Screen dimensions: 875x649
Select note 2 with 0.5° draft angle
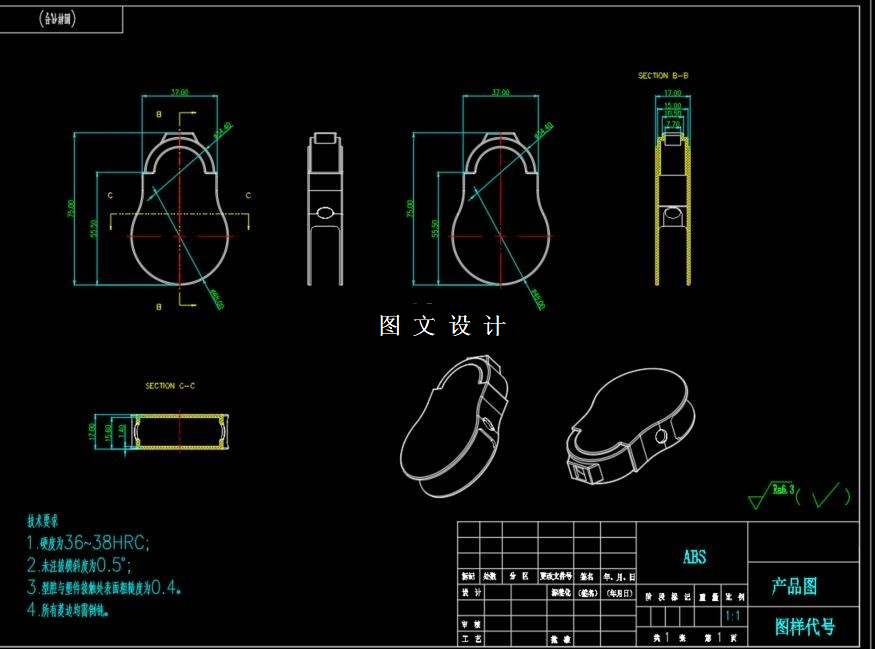(x=79, y=565)
